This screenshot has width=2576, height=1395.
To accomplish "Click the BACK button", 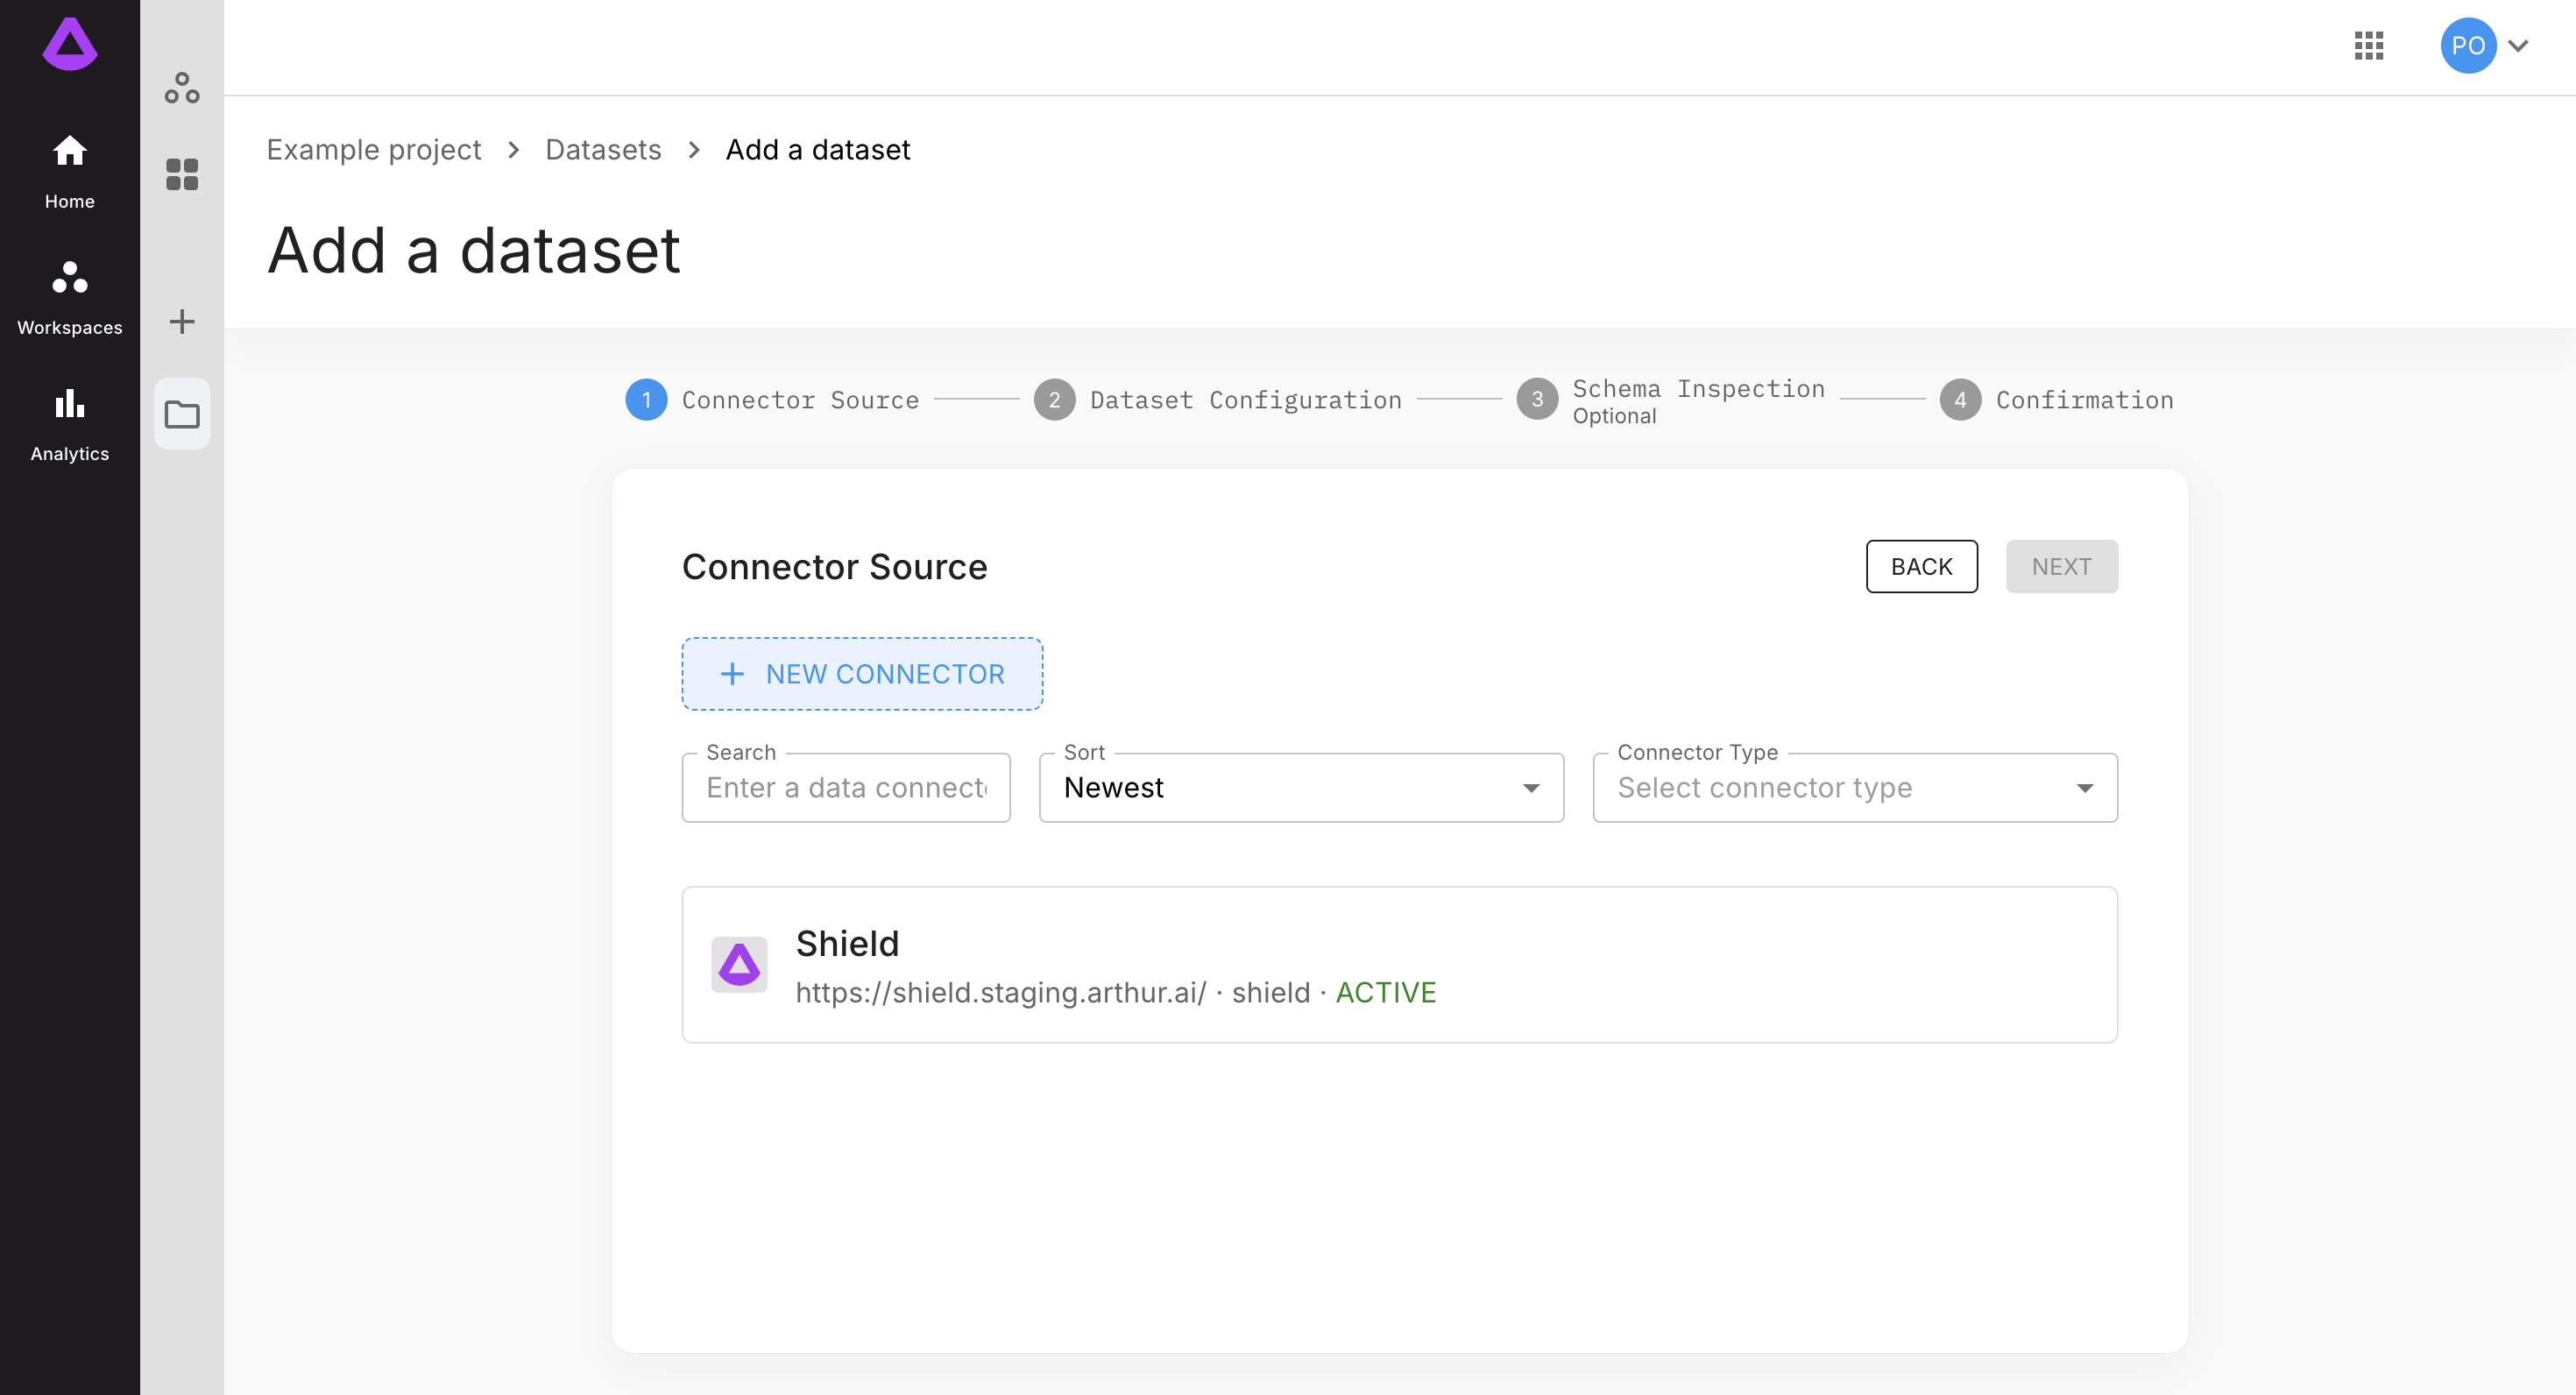I will tap(1921, 566).
